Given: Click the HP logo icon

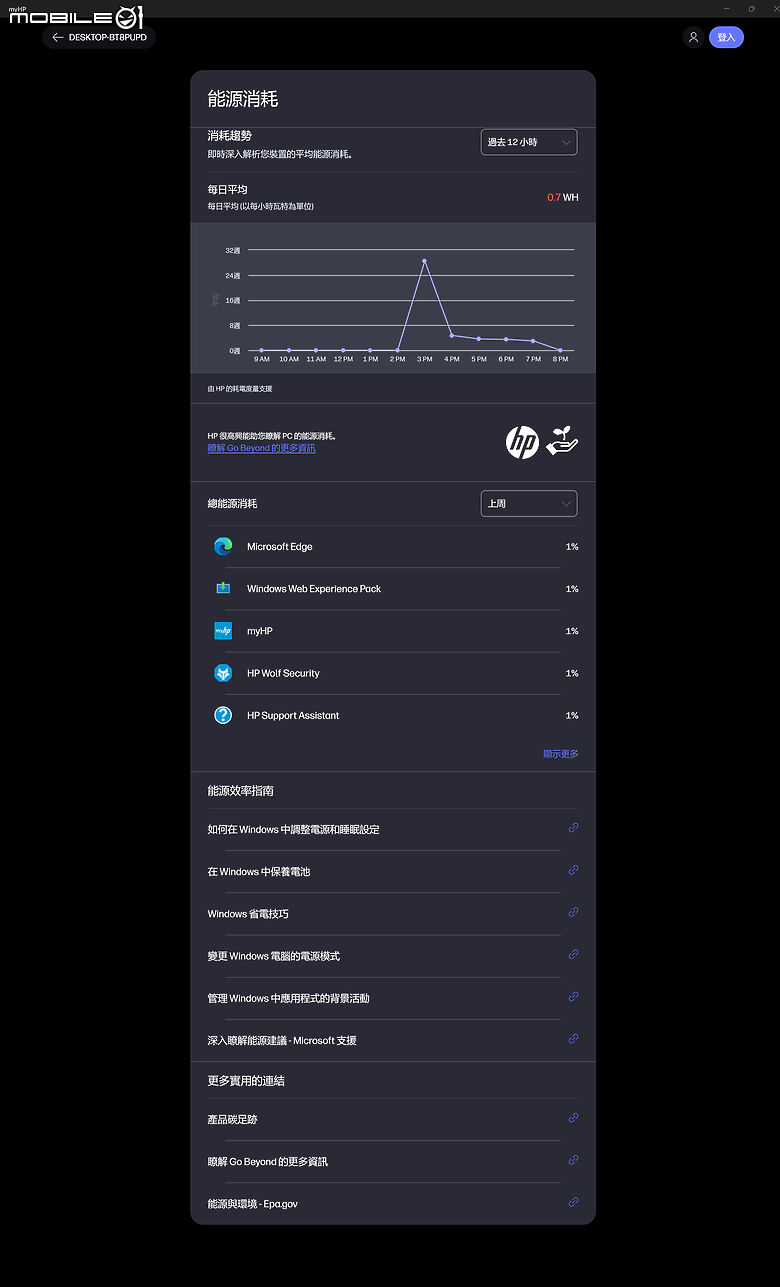Looking at the screenshot, I should (x=522, y=442).
